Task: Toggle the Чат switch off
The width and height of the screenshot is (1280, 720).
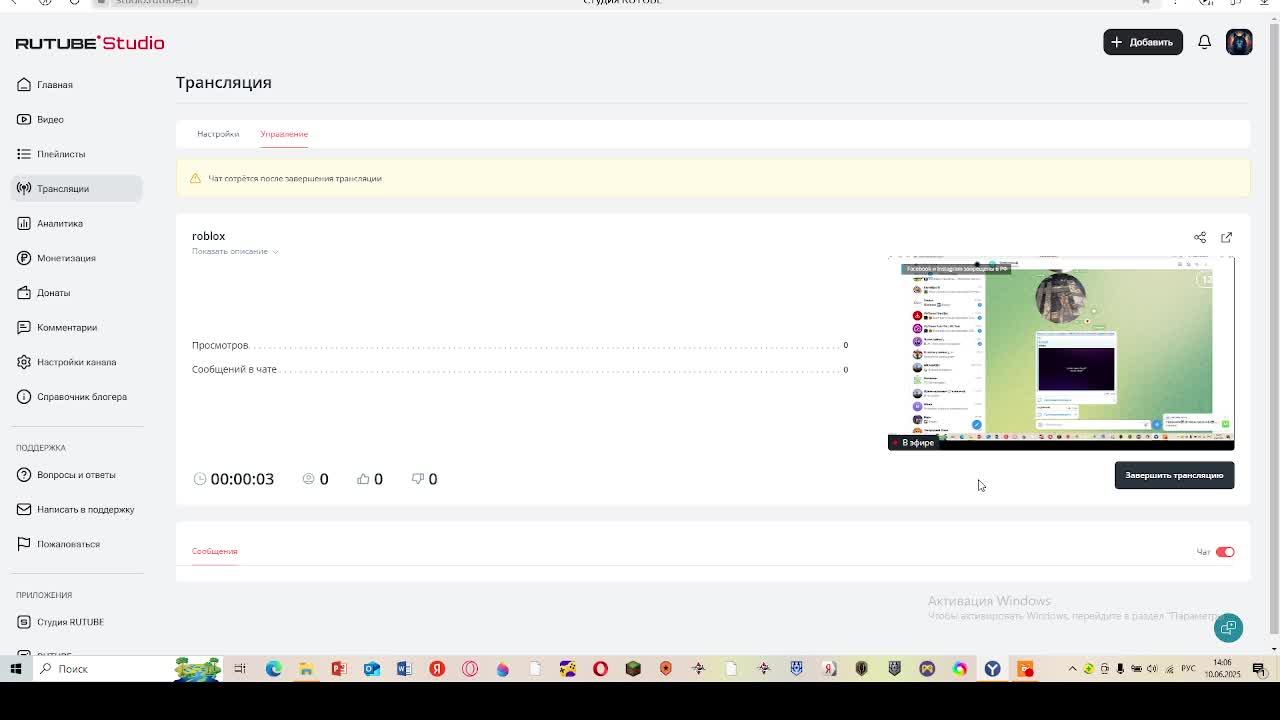Action: point(1225,552)
